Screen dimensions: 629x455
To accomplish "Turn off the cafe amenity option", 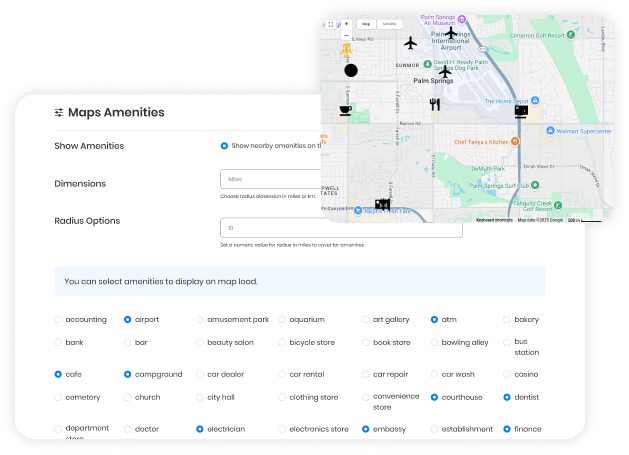I will [58, 374].
